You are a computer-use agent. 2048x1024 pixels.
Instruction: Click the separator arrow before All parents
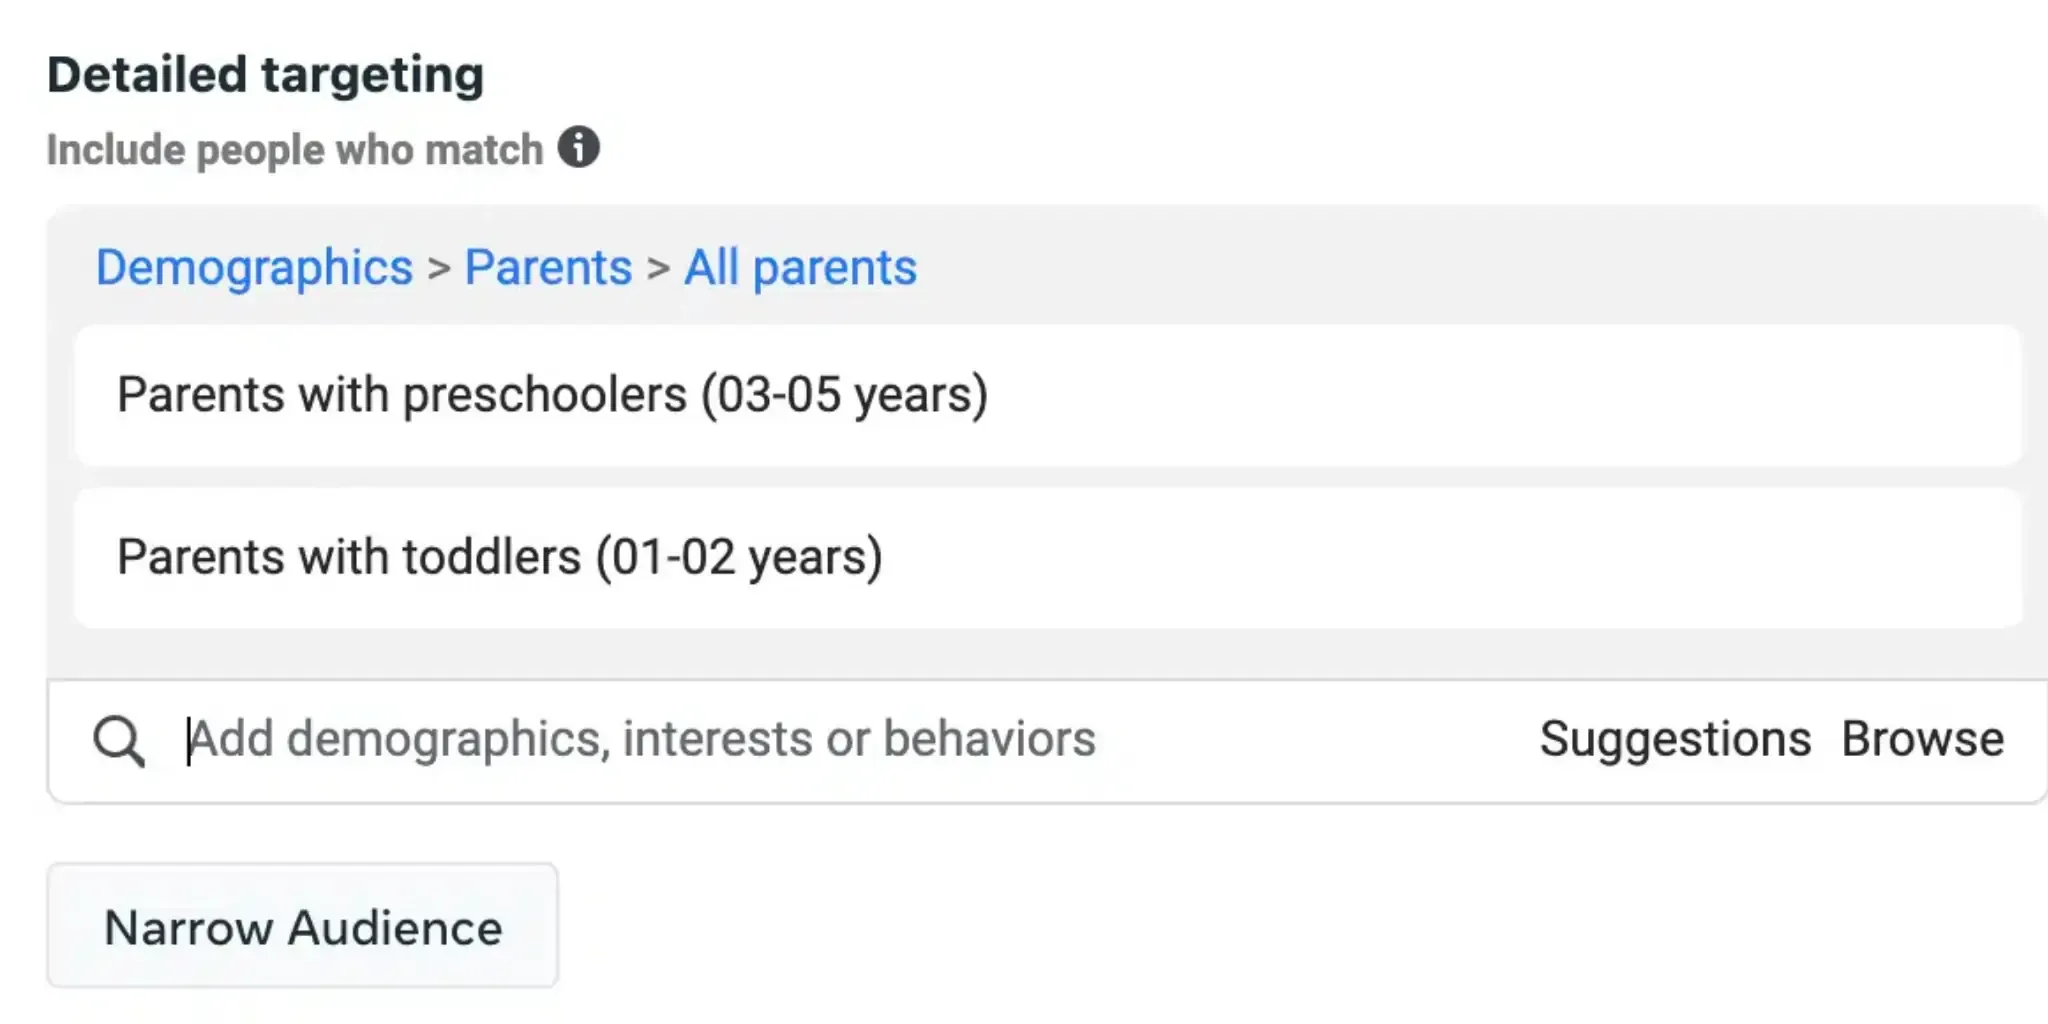click(x=658, y=268)
